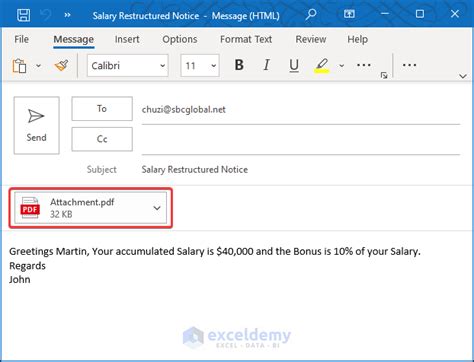The height and width of the screenshot is (362, 474).
Task: Click the To button
Action: [x=102, y=109]
